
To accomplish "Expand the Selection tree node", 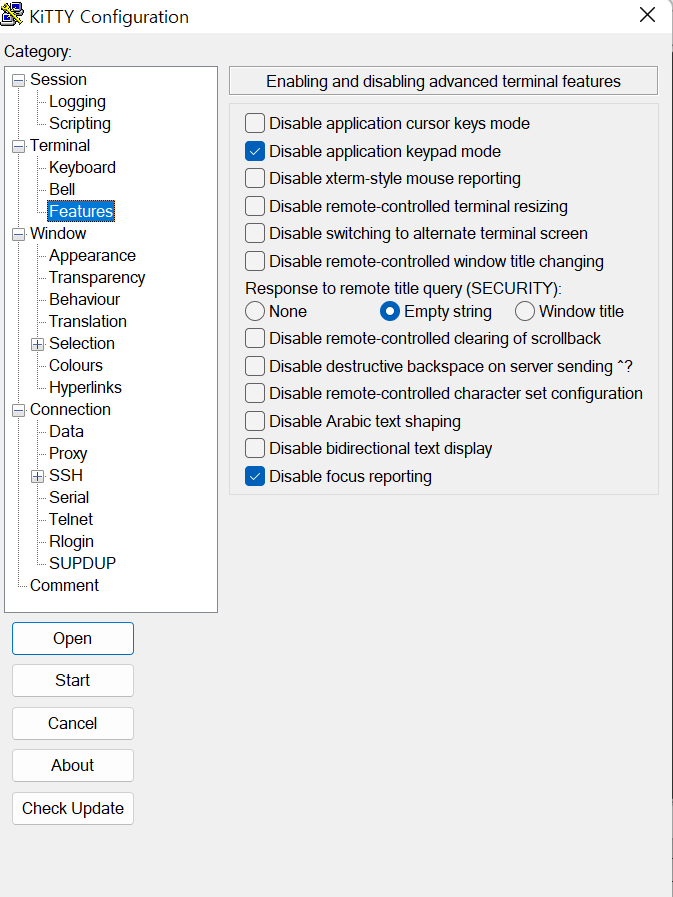I will point(38,344).
